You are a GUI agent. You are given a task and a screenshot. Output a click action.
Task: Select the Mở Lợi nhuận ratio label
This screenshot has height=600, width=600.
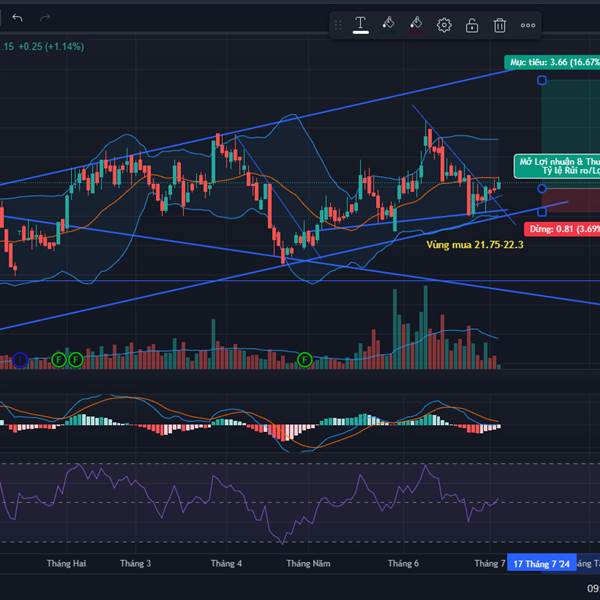point(557,166)
